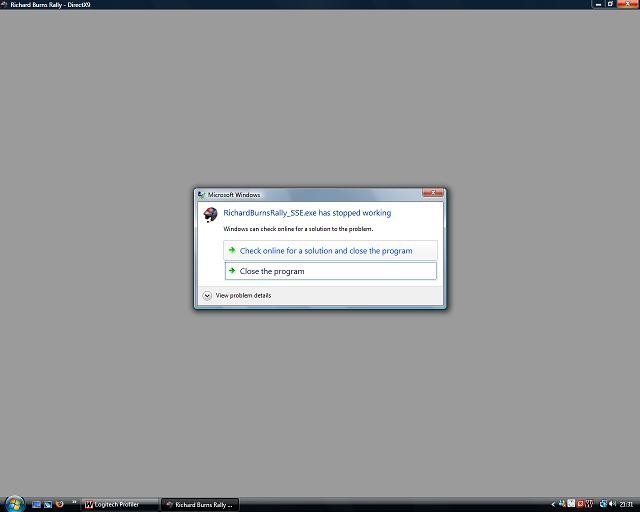Click the taskbar clock showing 21:31
This screenshot has width=640, height=512.
tap(626, 505)
